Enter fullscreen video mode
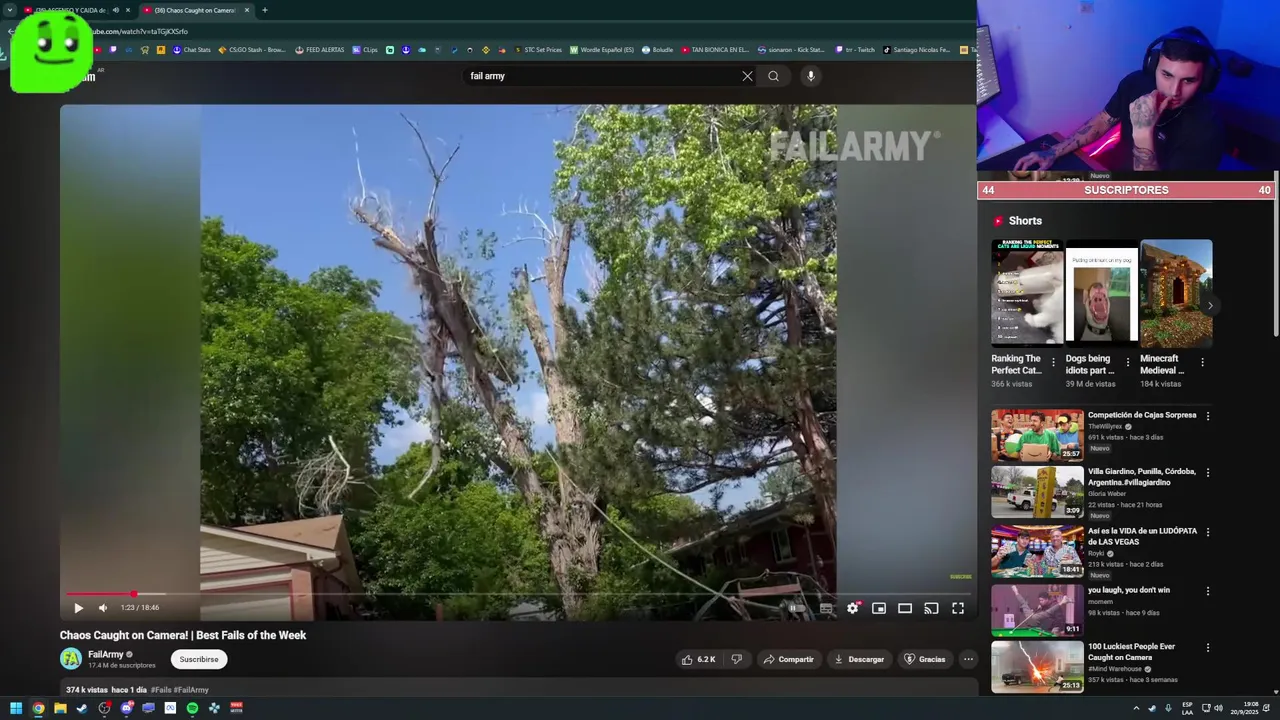The height and width of the screenshot is (720, 1280). [958, 608]
